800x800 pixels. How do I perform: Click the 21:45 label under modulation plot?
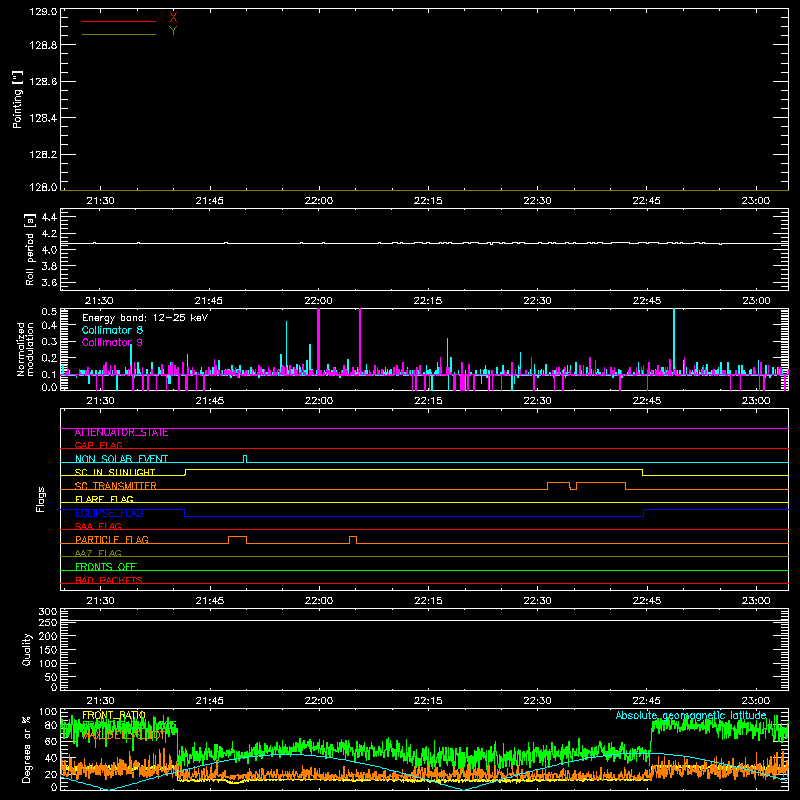[x=210, y=401]
